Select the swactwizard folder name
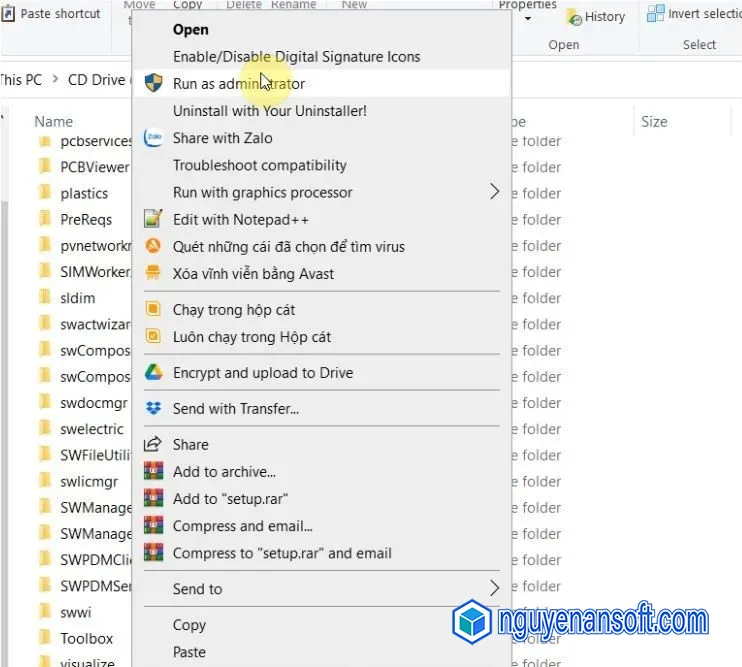This screenshot has width=742, height=667. 95,324
